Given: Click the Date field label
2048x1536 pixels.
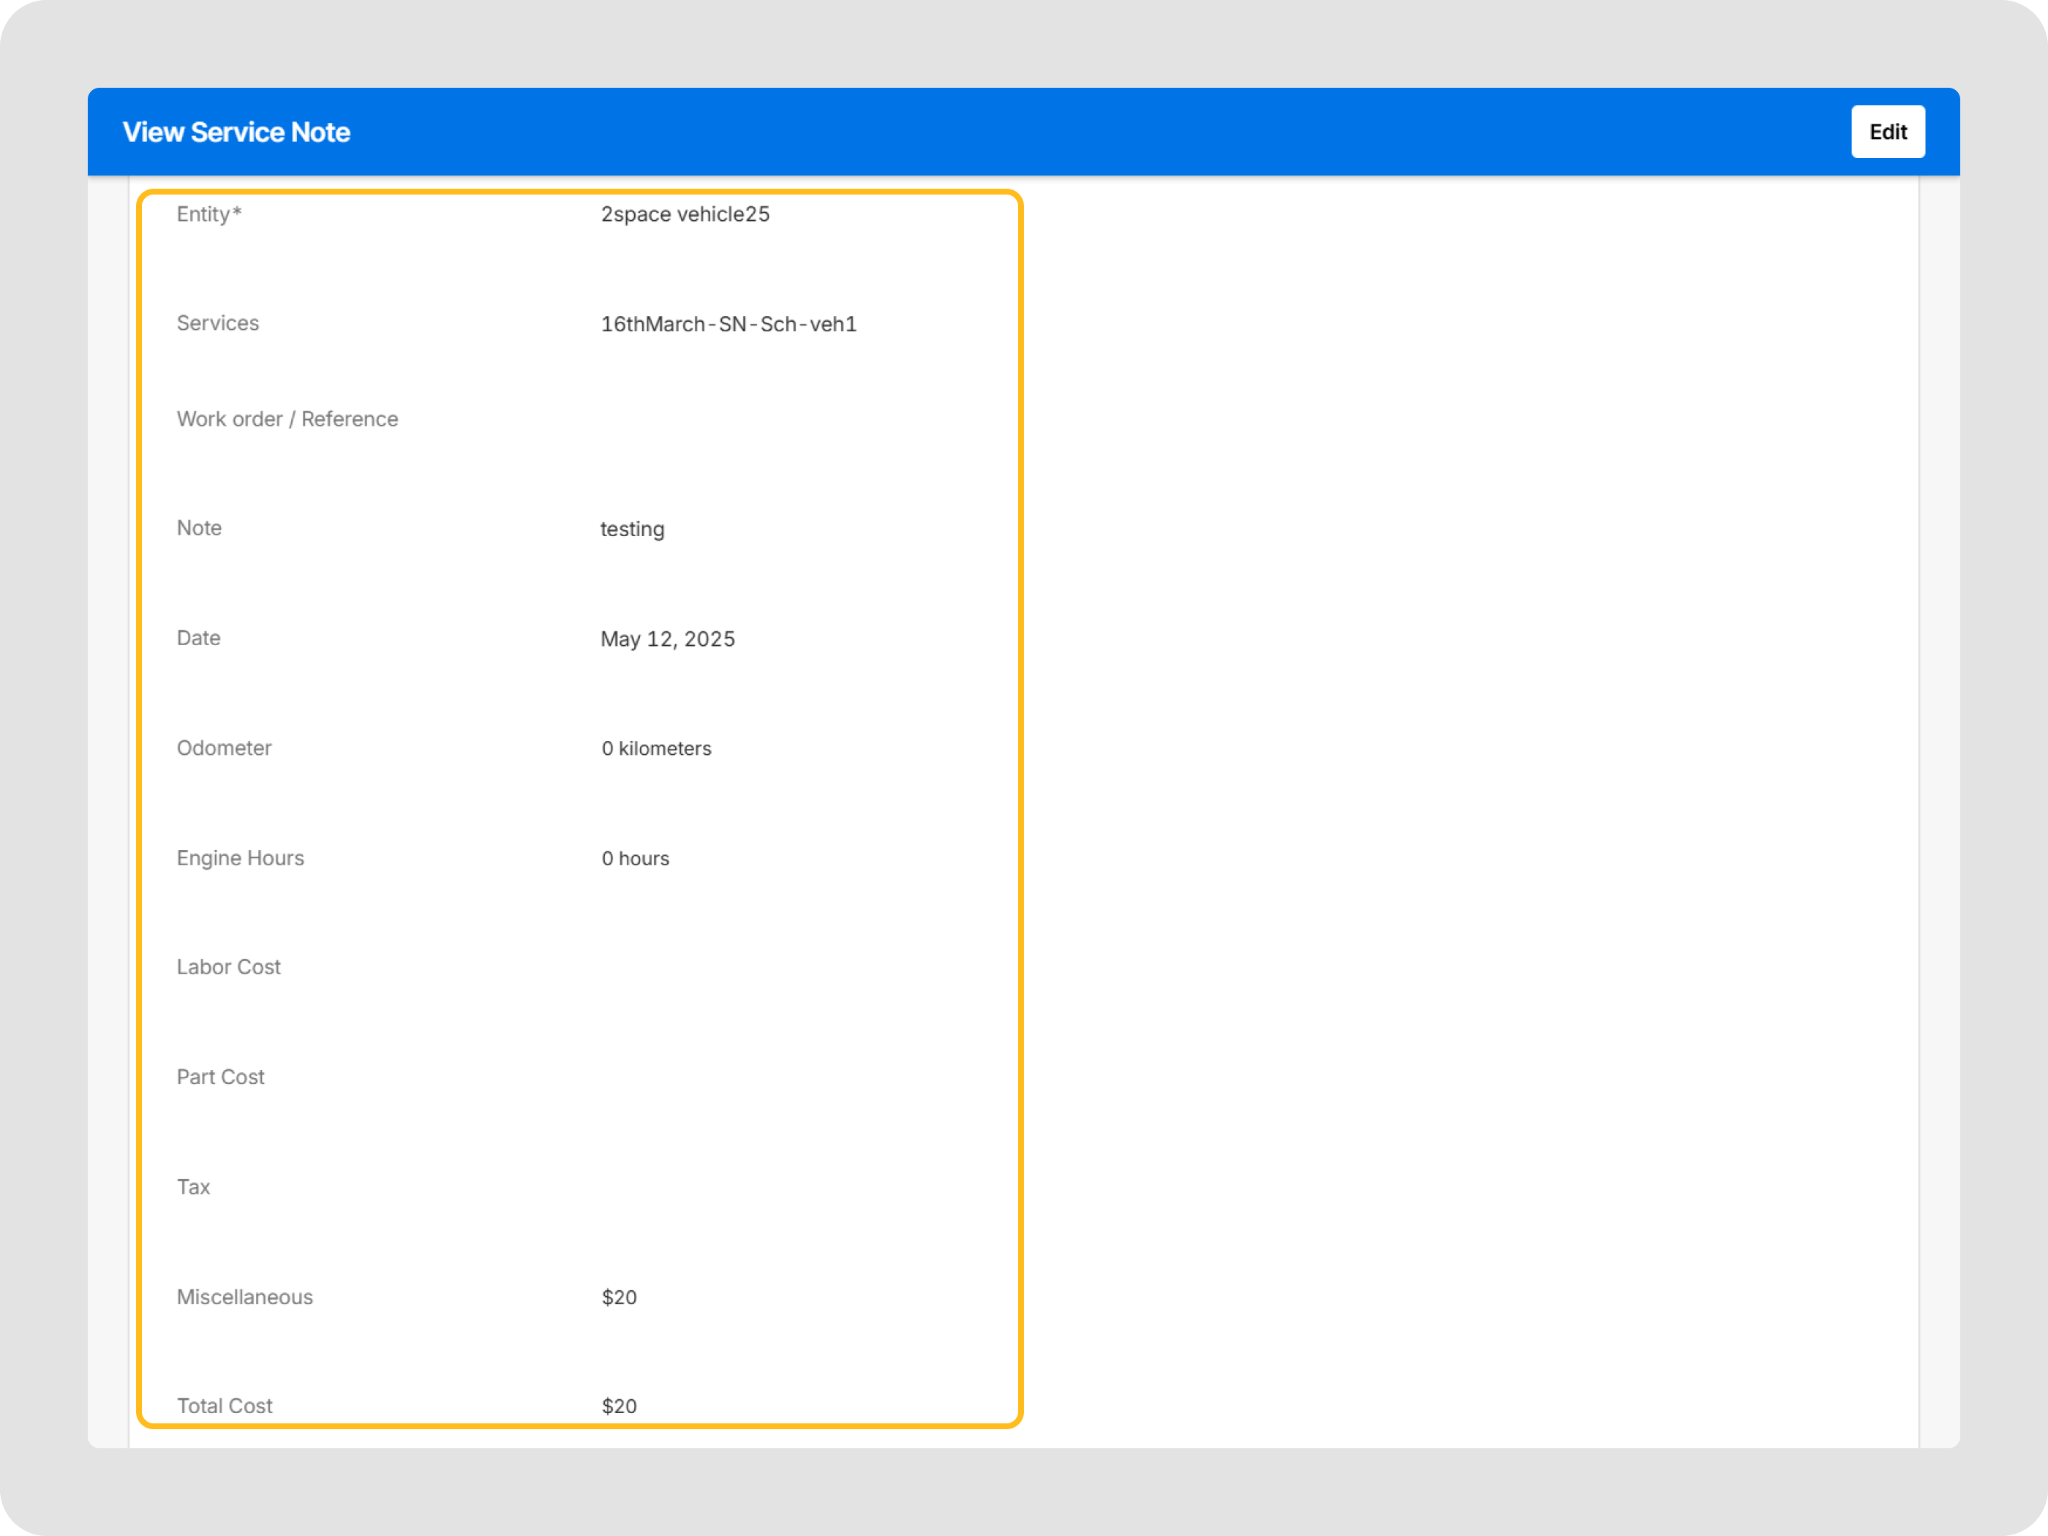Looking at the screenshot, I should click(x=198, y=638).
